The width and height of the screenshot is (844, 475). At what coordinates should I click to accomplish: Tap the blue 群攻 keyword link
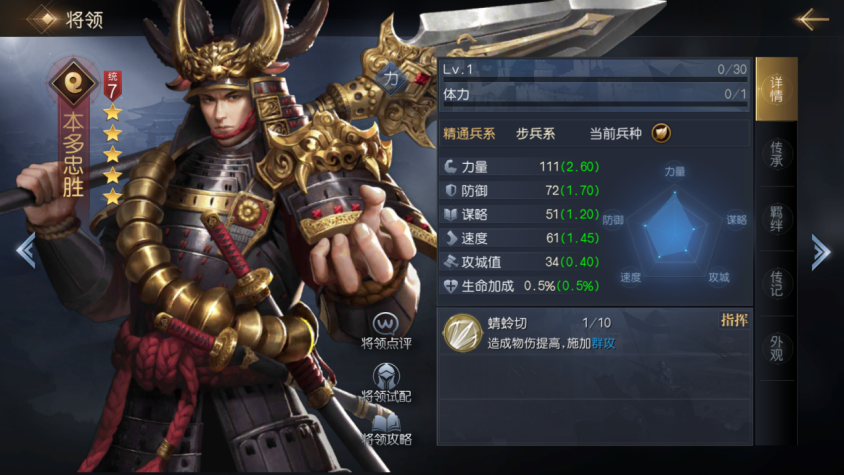[x=603, y=343]
